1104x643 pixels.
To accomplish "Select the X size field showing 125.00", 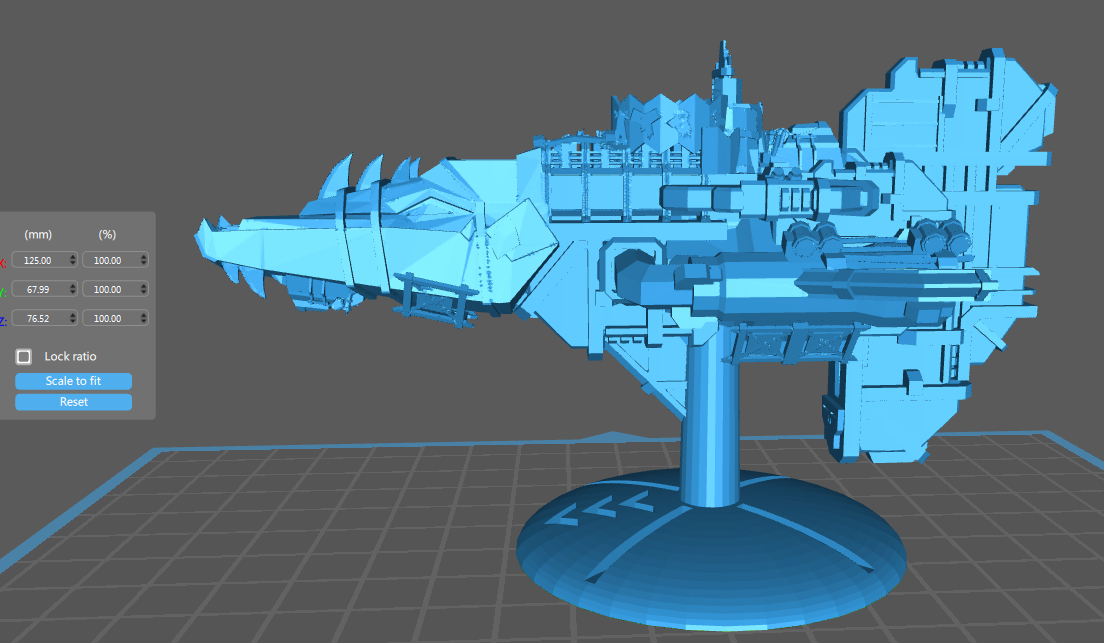I will (44, 260).
